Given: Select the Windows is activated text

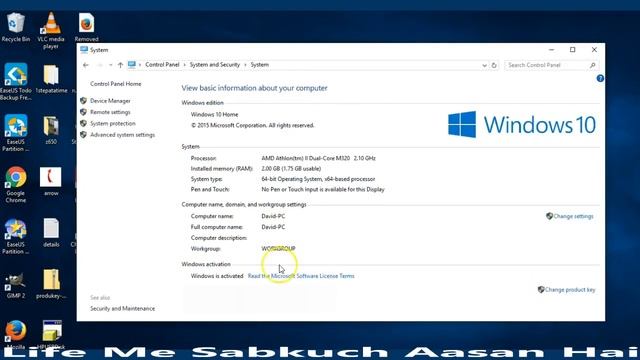Looking at the screenshot, I should click(x=217, y=276).
